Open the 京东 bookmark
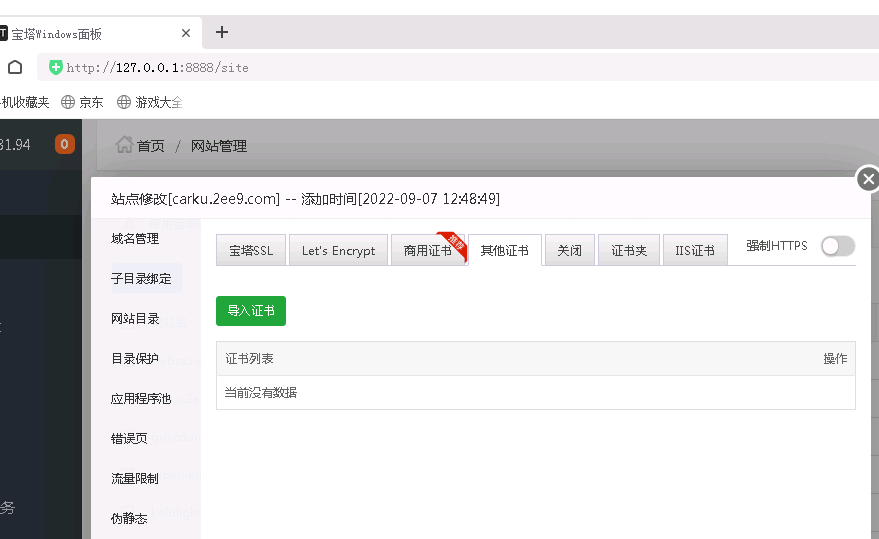 click(x=82, y=102)
